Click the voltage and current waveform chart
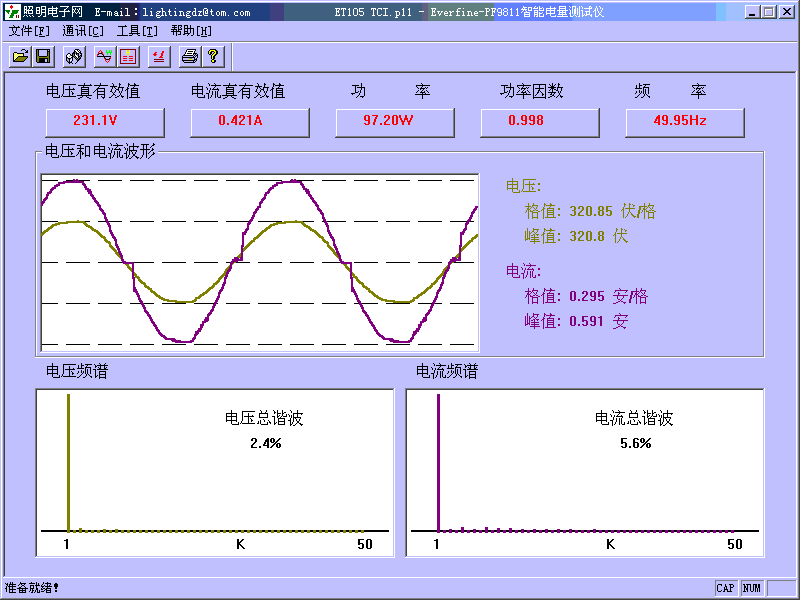 pyautogui.click(x=259, y=263)
